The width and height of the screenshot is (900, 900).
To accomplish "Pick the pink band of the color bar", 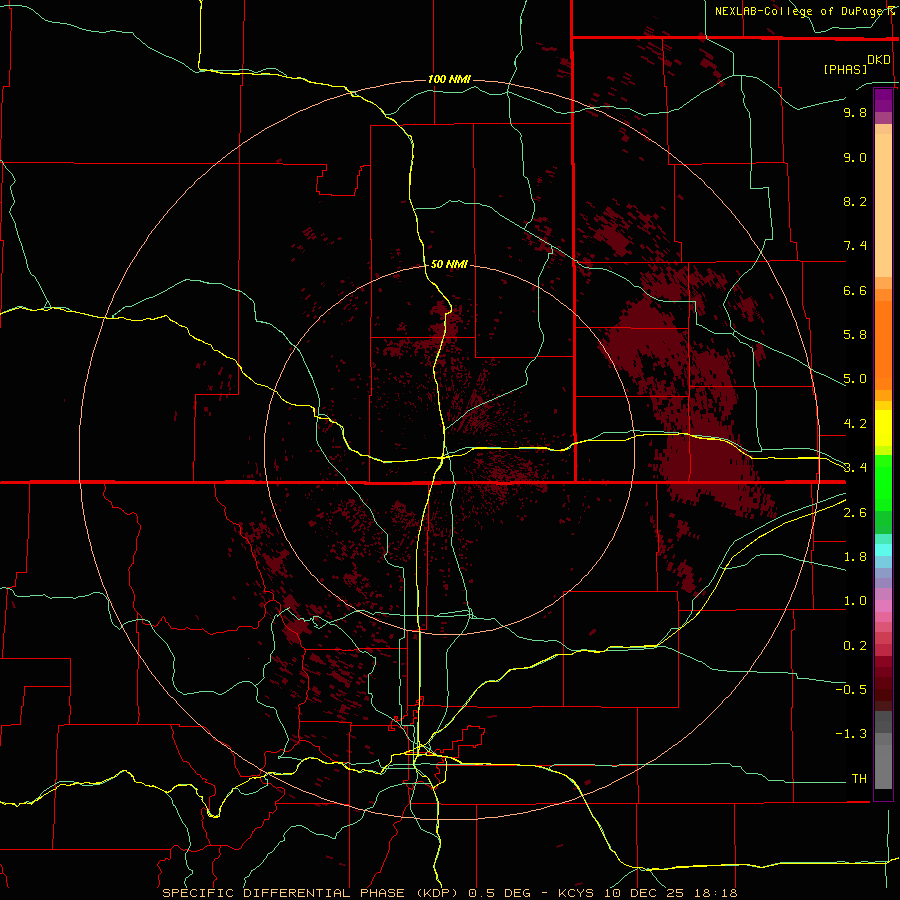I will pyautogui.click(x=883, y=606).
